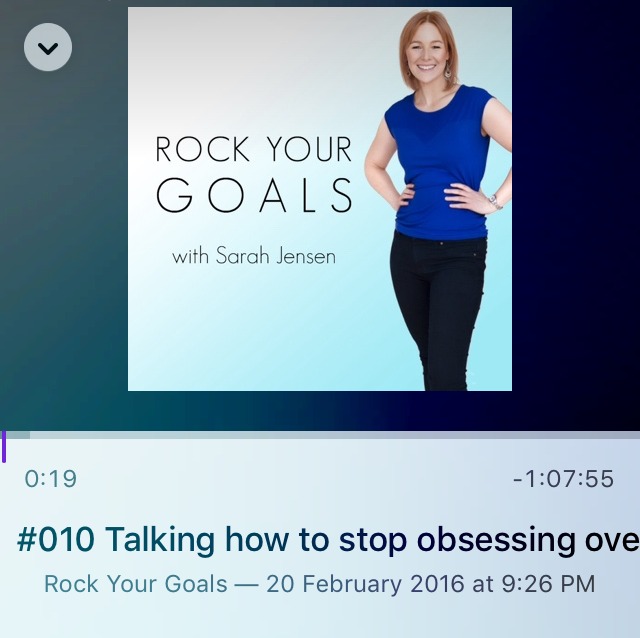
Task: Click the 'with Sarah Jensen' caption on artwork
Action: 254,256
